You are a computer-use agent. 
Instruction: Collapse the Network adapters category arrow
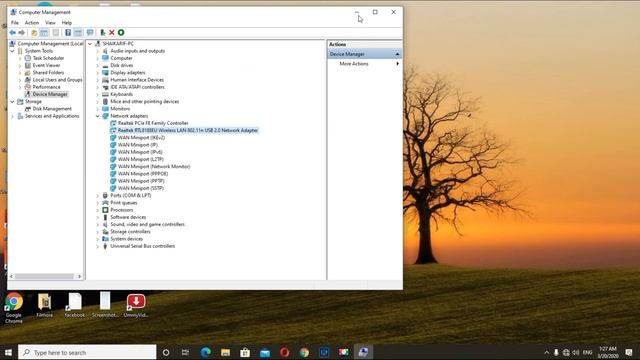pyautogui.click(x=98, y=116)
